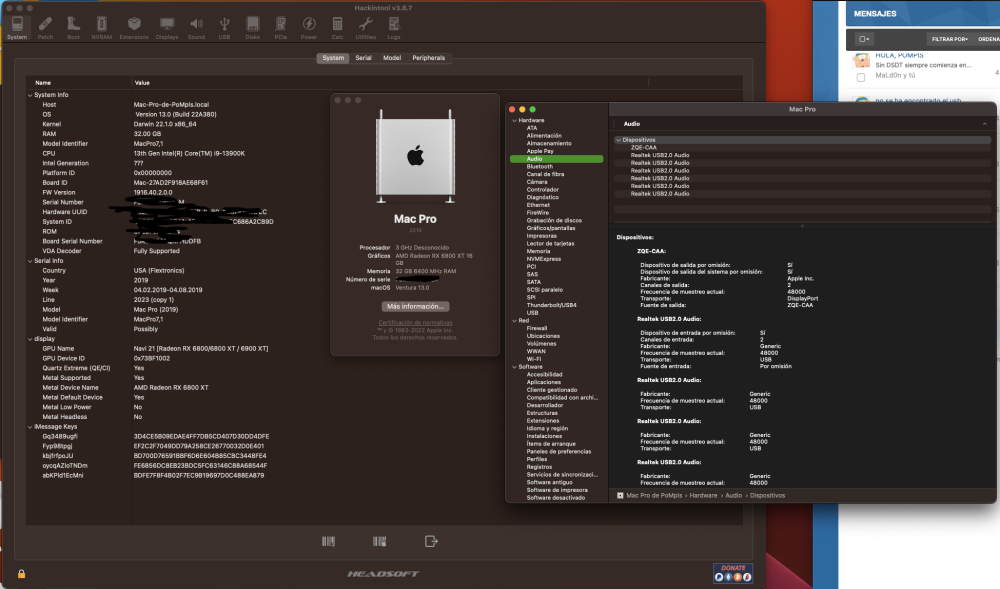Image resolution: width=1000 pixels, height=589 pixels.
Task: Select Gráficos/pantallas in the sidebar
Action: pyautogui.click(x=551, y=228)
